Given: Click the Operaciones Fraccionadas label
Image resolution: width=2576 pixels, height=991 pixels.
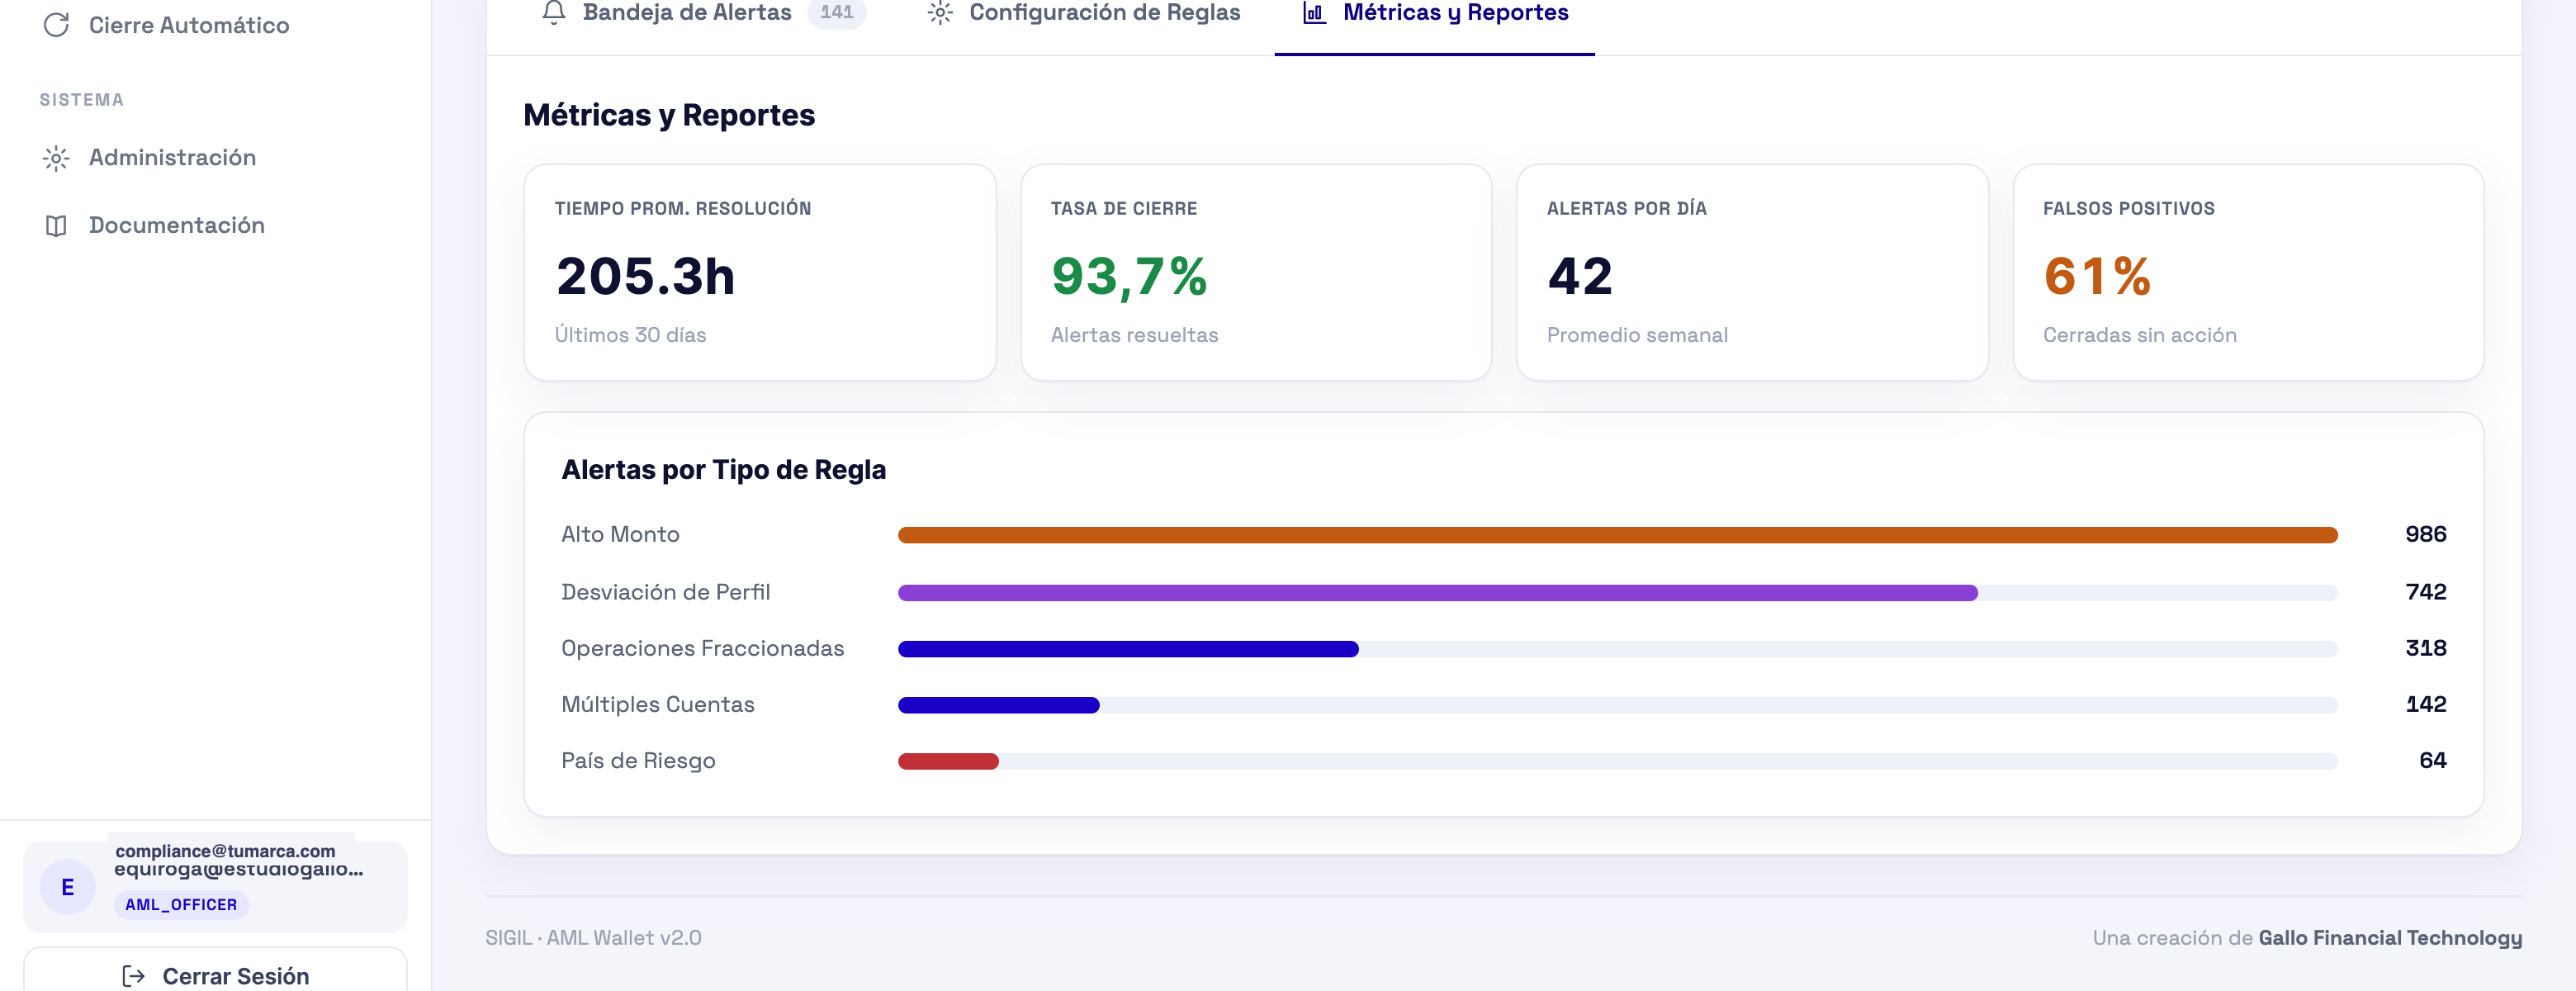Looking at the screenshot, I should point(702,649).
